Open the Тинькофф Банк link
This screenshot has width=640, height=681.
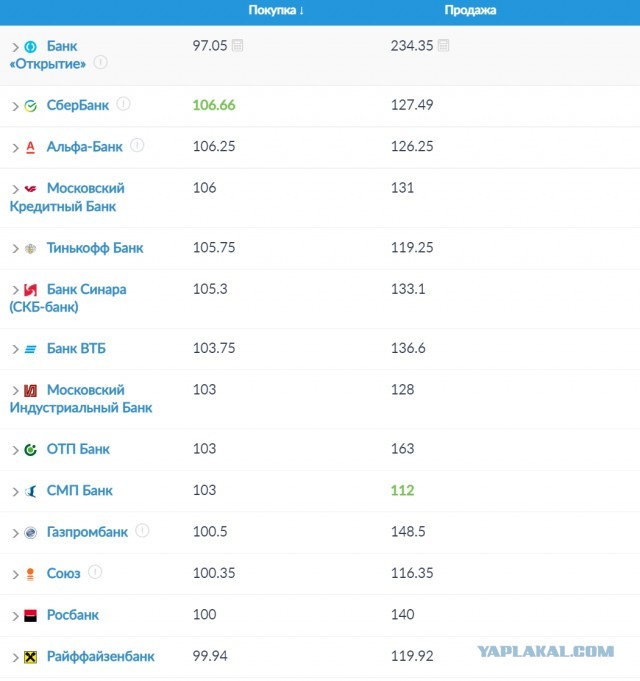pos(95,248)
